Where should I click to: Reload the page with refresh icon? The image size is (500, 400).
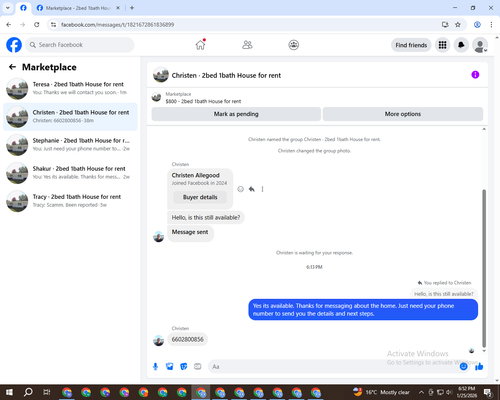(37, 25)
